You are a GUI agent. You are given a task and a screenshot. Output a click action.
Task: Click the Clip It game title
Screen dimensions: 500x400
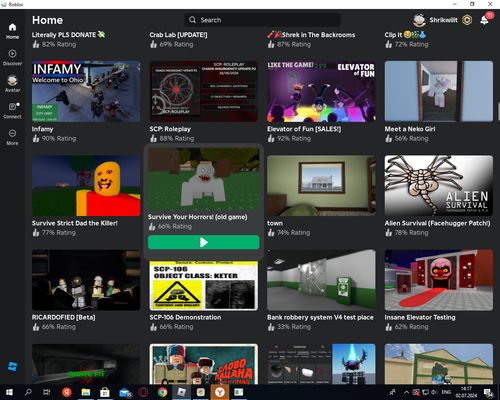tap(405, 35)
